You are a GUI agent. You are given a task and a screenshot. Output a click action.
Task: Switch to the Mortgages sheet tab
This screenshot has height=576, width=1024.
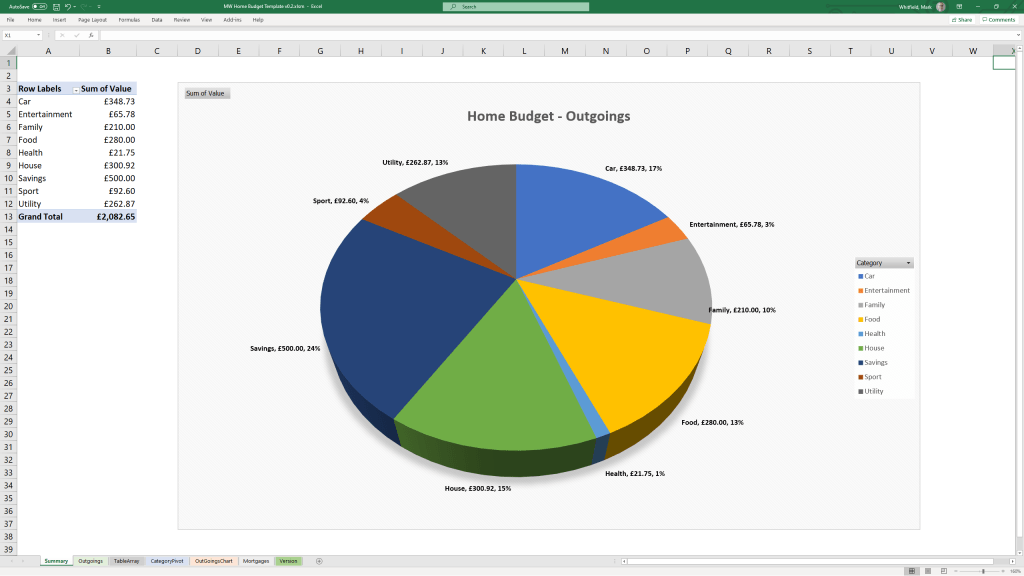[x=257, y=561]
